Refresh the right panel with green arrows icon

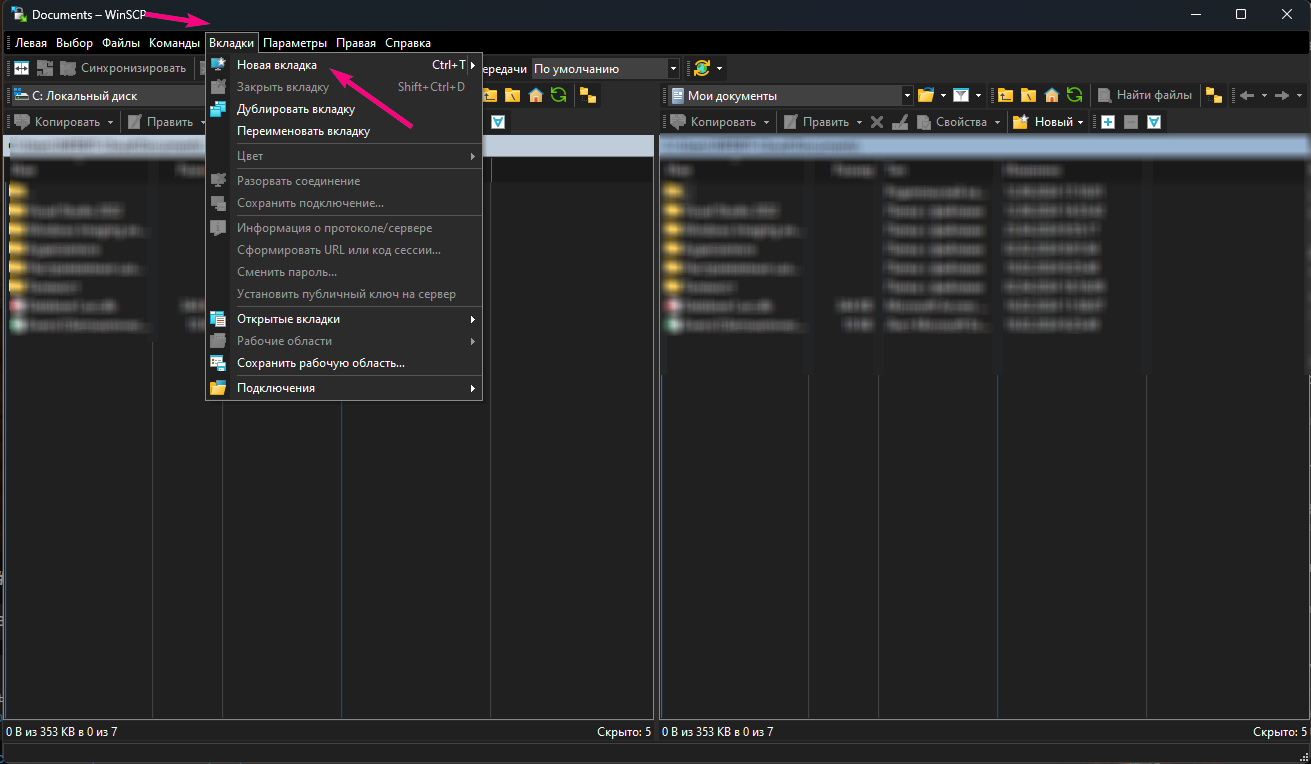1074,95
